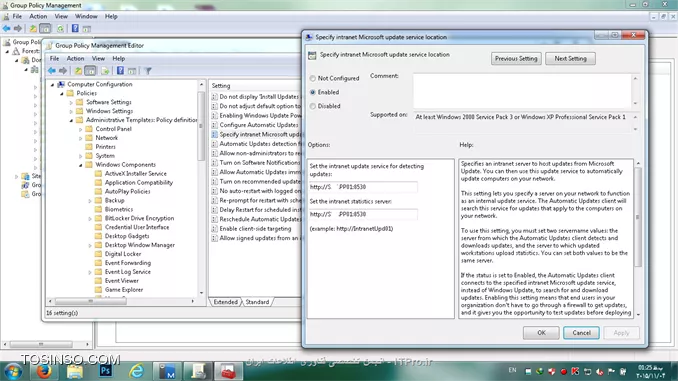
Task: Select the Not Configured radio button
Action: 313,78
